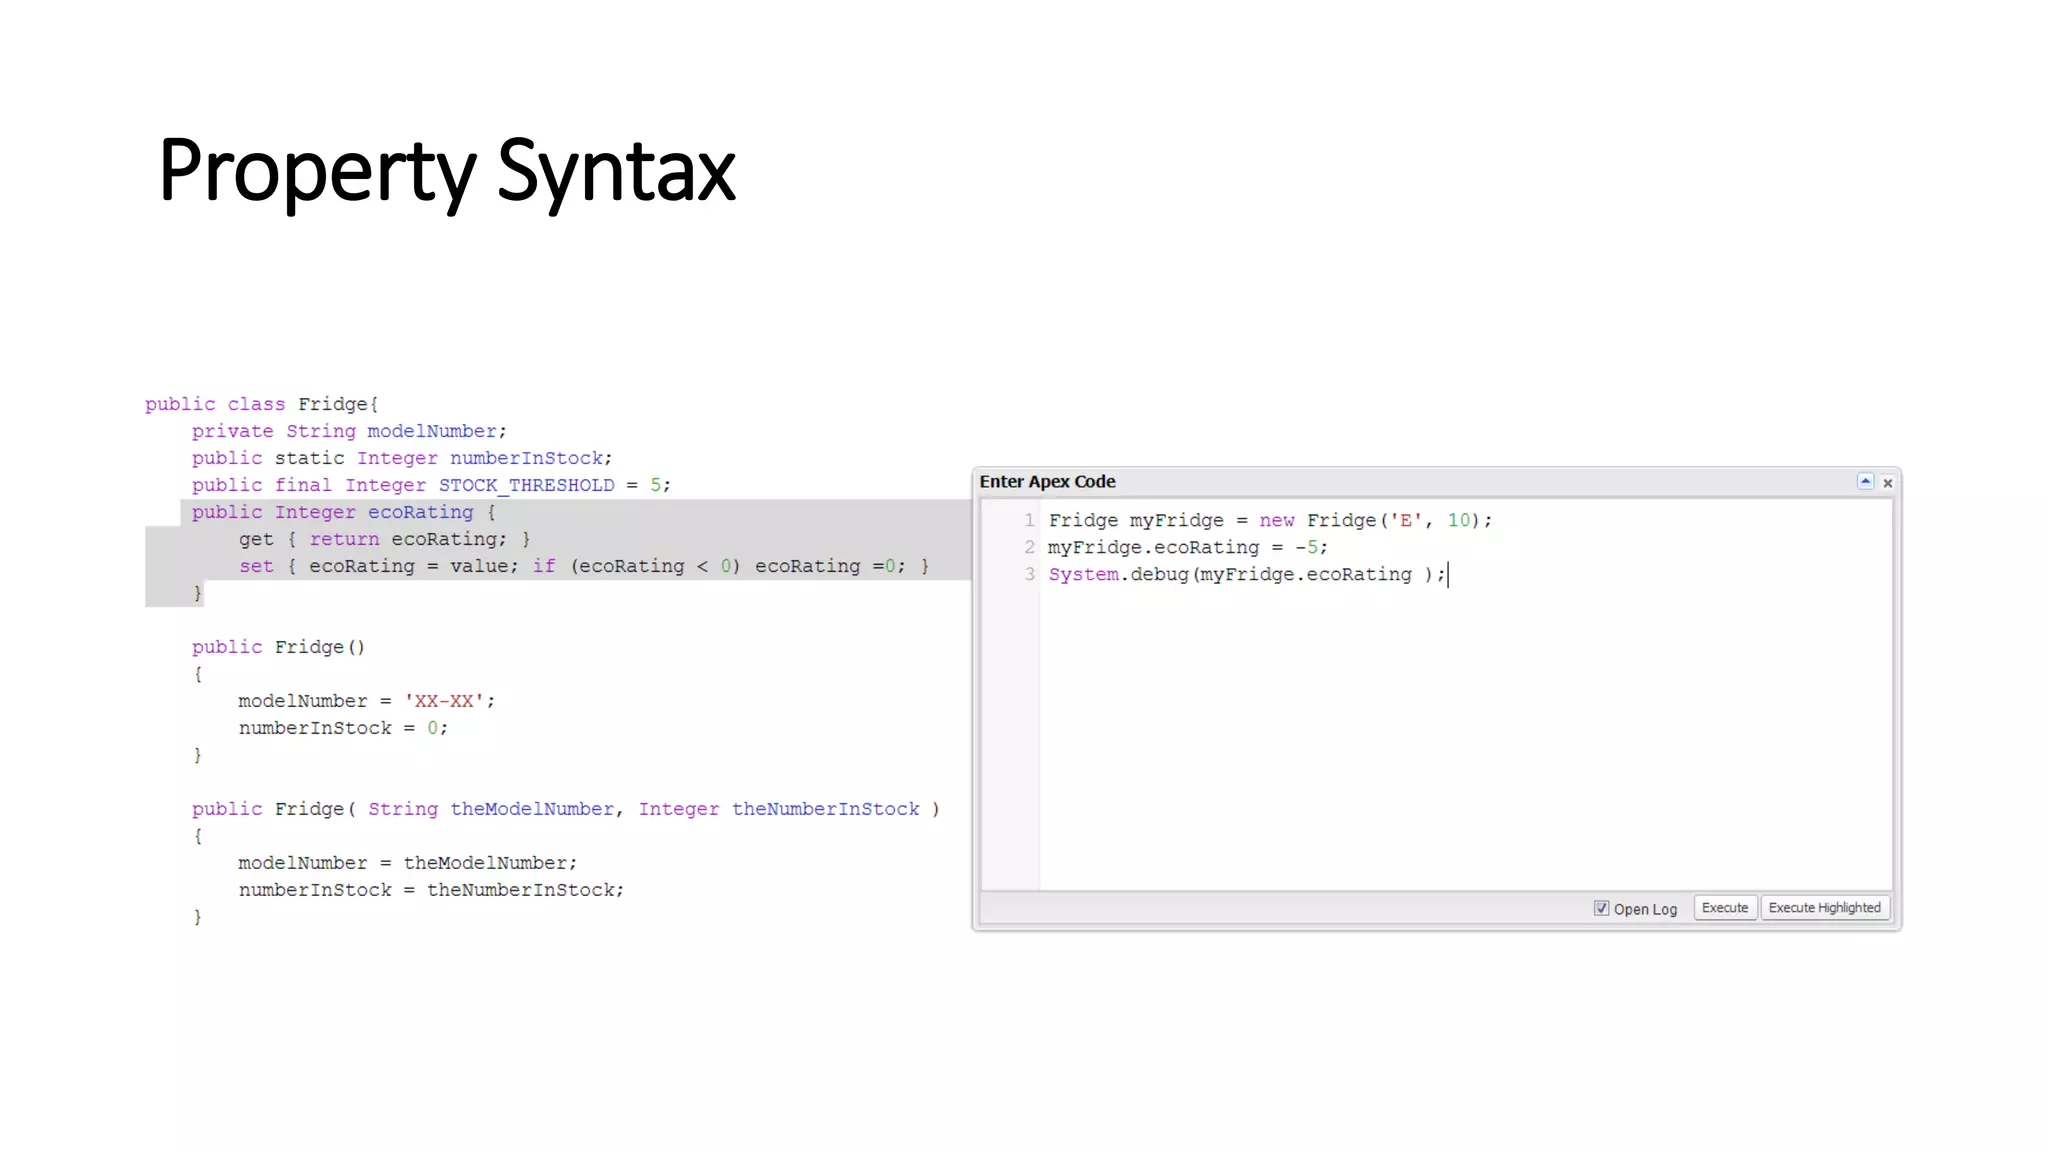Click the two-argument Fridge constructor signature line
The height and width of the screenshot is (1152, 2048).
(566, 809)
